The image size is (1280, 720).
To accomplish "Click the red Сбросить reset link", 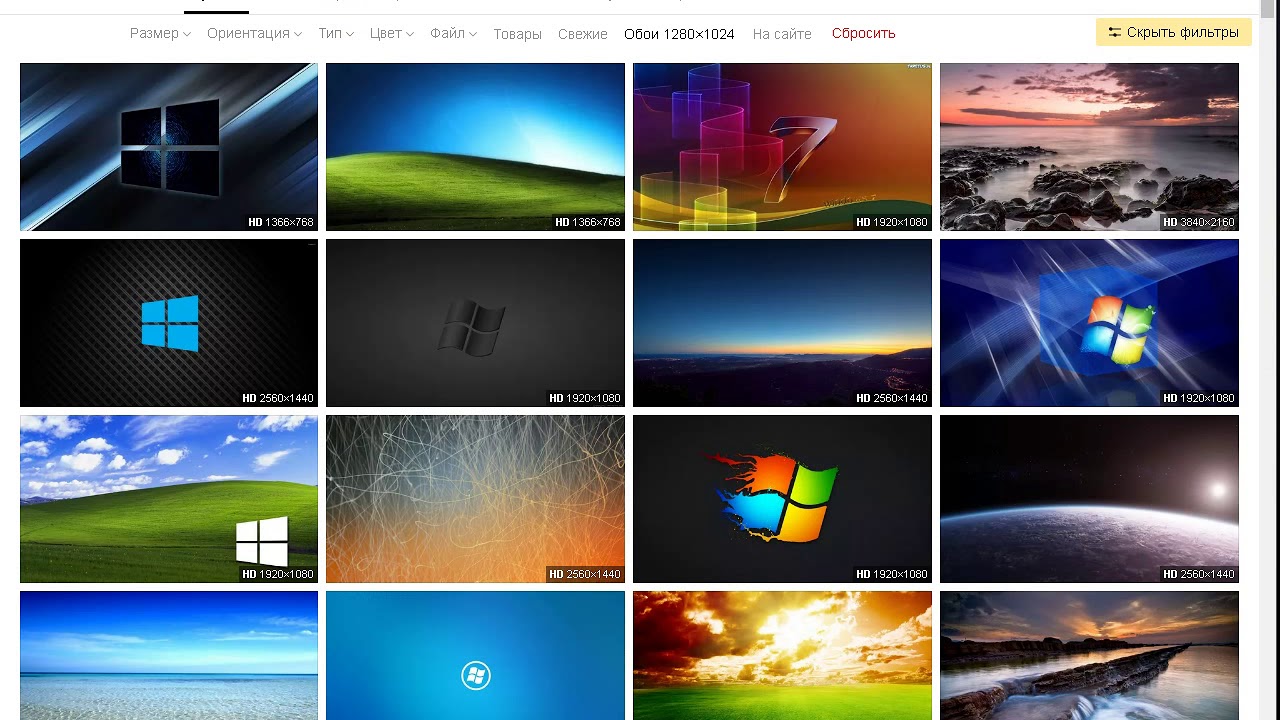I will (x=863, y=33).
